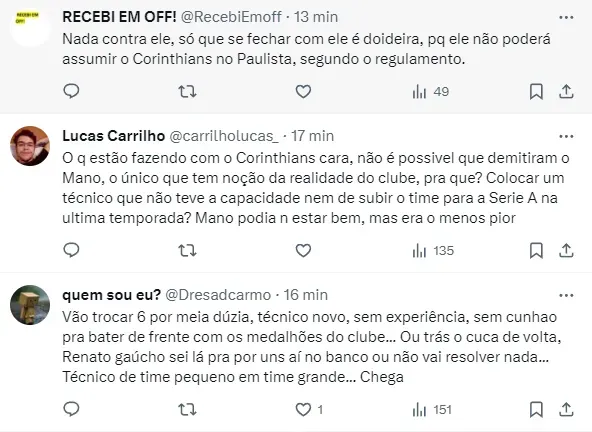Image resolution: width=592 pixels, height=432 pixels.
Task: Retweet Lucas Carrilho's post
Action: point(187,250)
